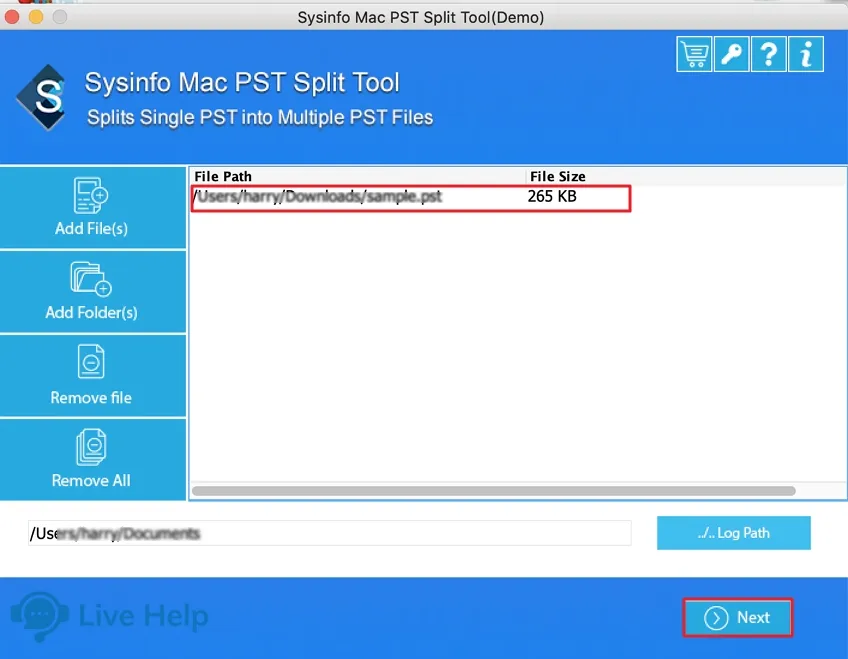Show app info with the i icon
848x659 pixels.
pos(806,54)
